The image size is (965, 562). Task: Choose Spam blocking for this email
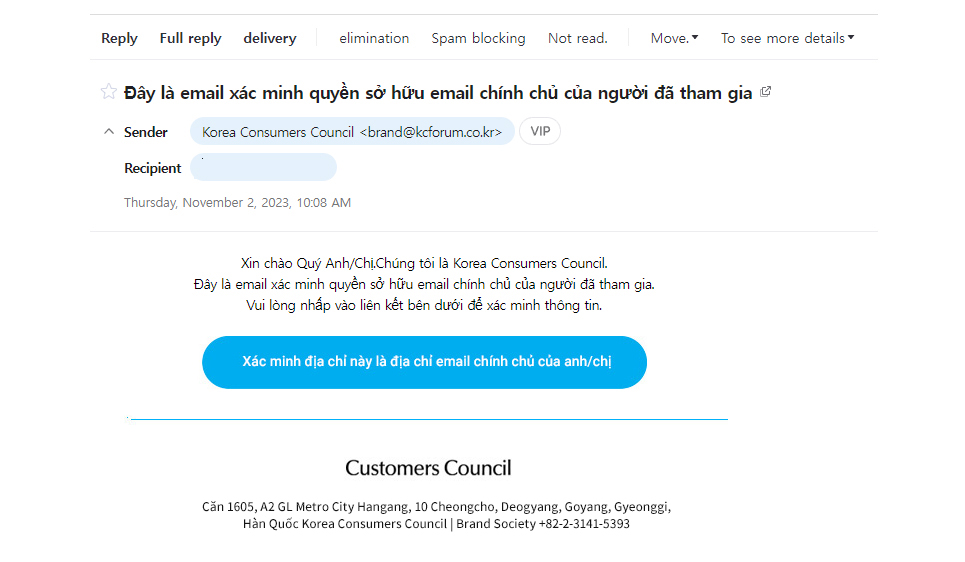tap(478, 38)
